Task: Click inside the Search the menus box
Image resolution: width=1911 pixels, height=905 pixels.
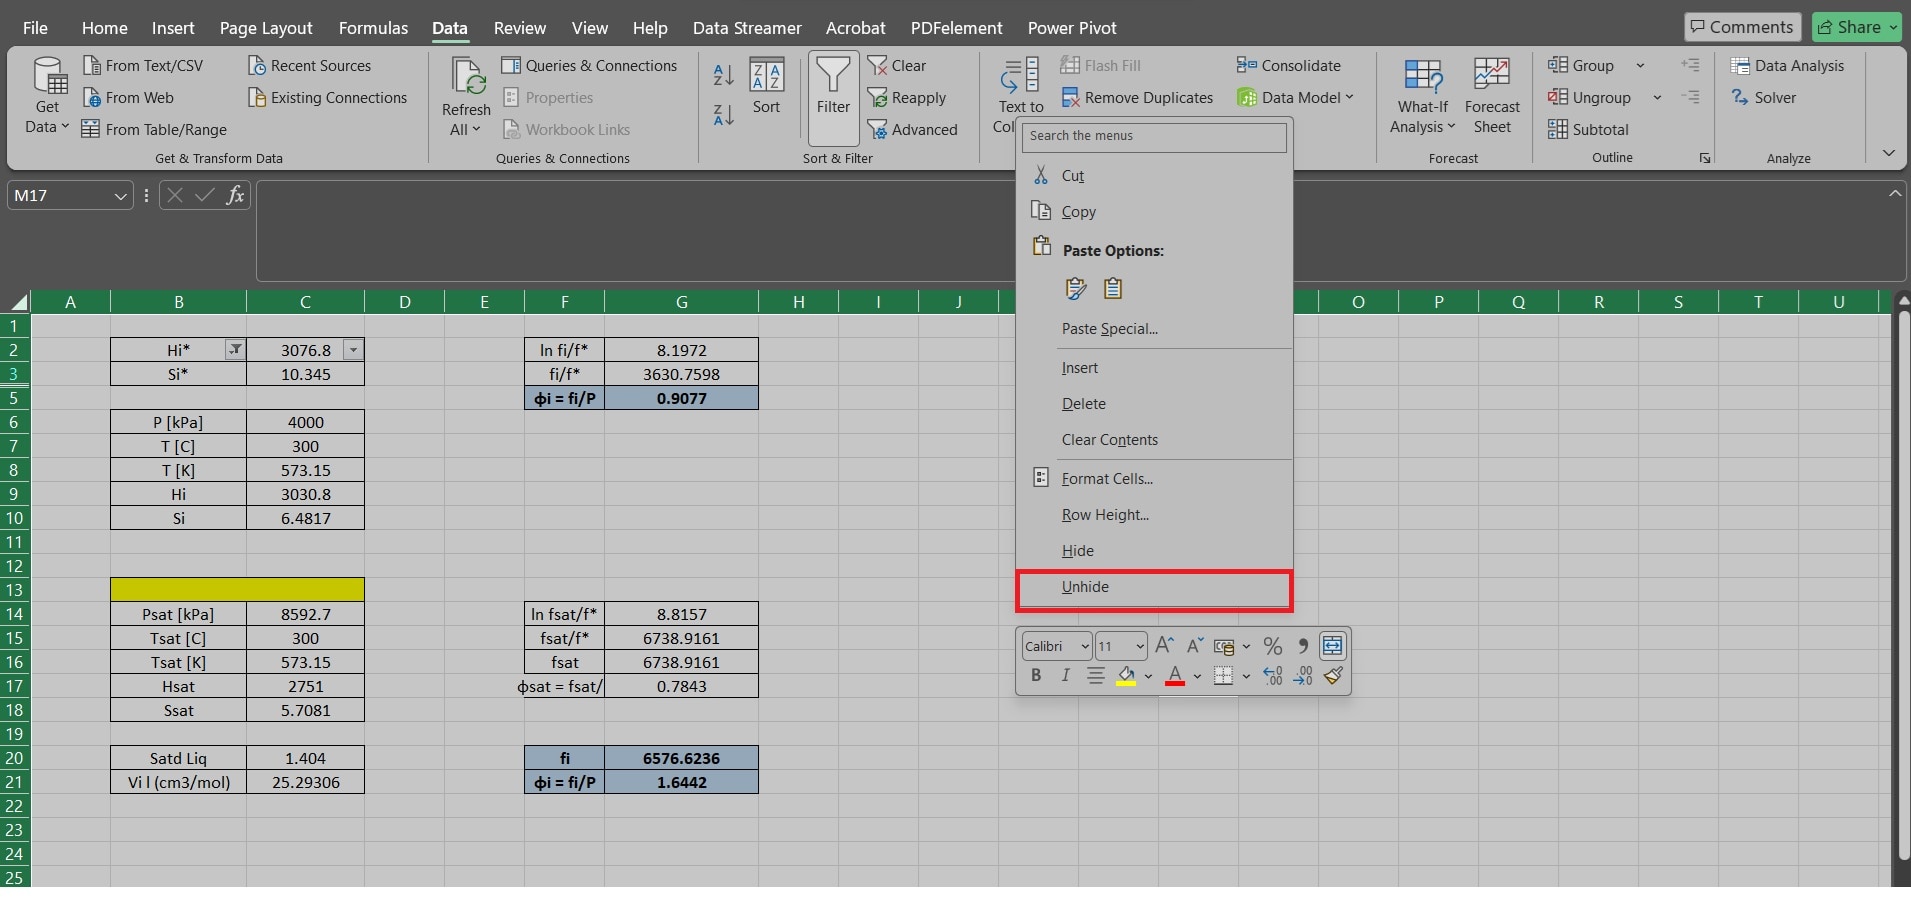Action: click(x=1153, y=136)
